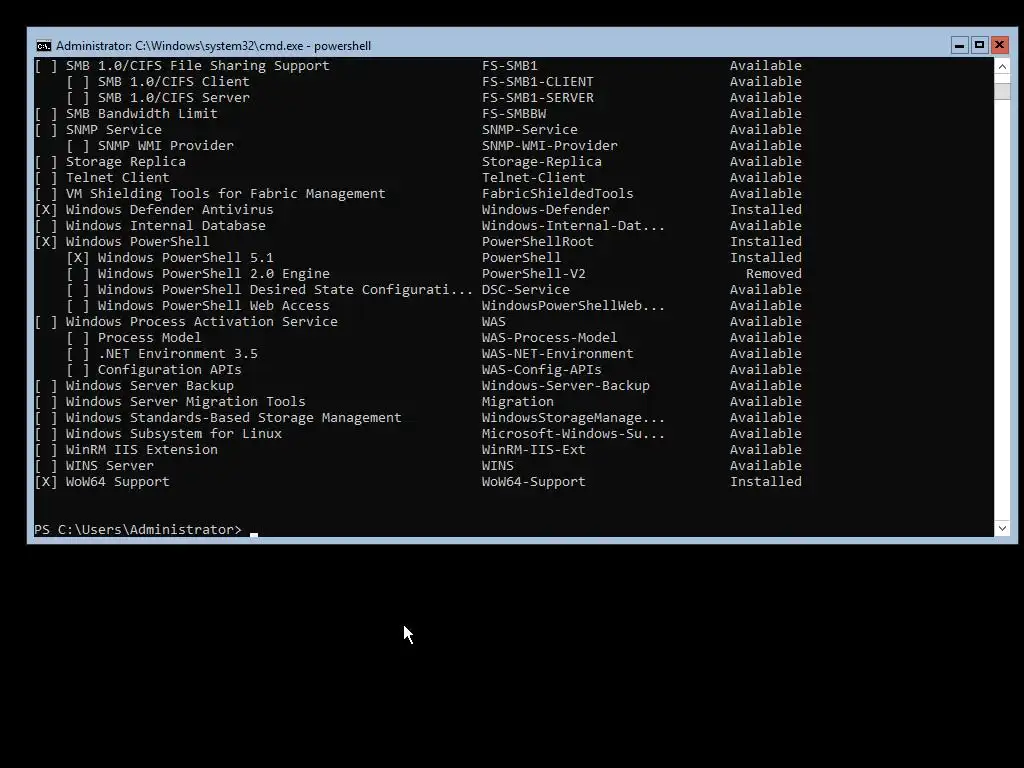Click 'WinRM IIS Extension' display name
Viewport: 1024px width, 768px height.
pyautogui.click(x=142, y=449)
